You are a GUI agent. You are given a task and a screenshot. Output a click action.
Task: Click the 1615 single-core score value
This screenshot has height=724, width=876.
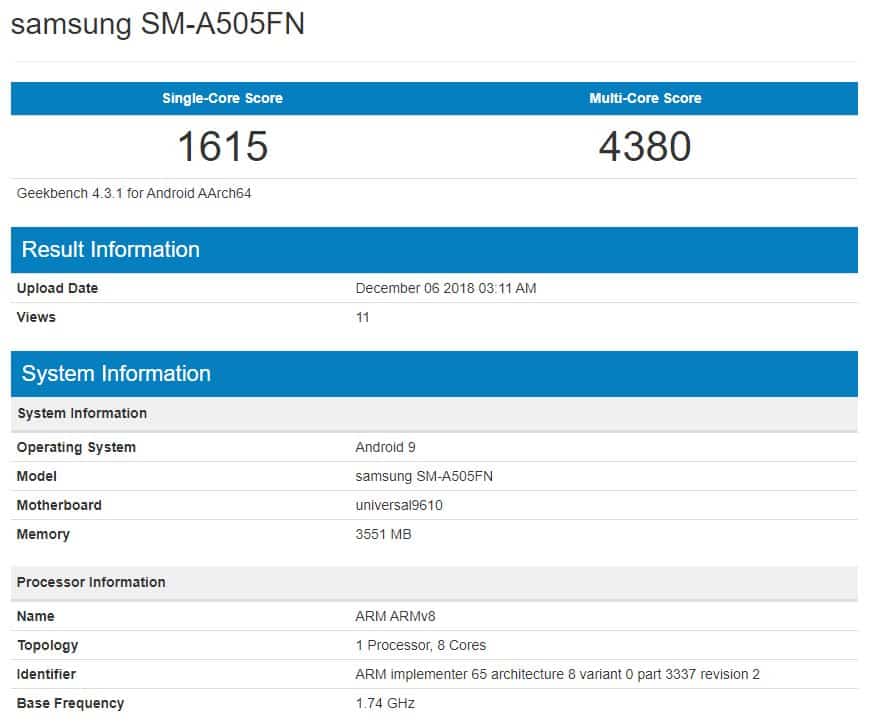coord(221,146)
